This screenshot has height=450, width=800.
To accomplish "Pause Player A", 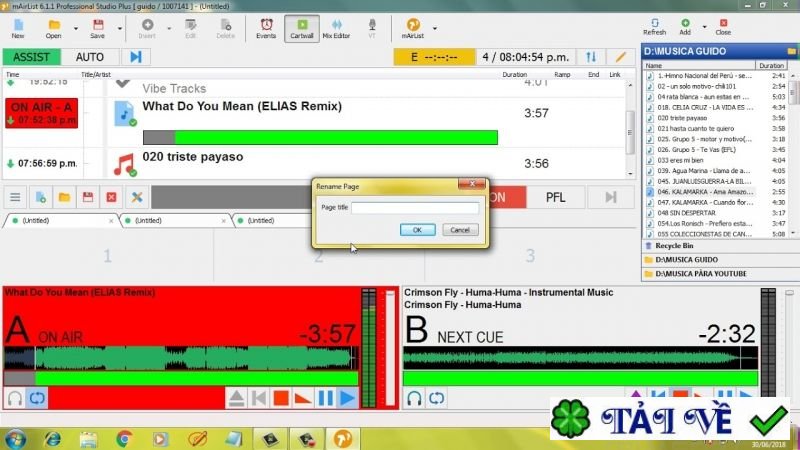I will [326, 398].
